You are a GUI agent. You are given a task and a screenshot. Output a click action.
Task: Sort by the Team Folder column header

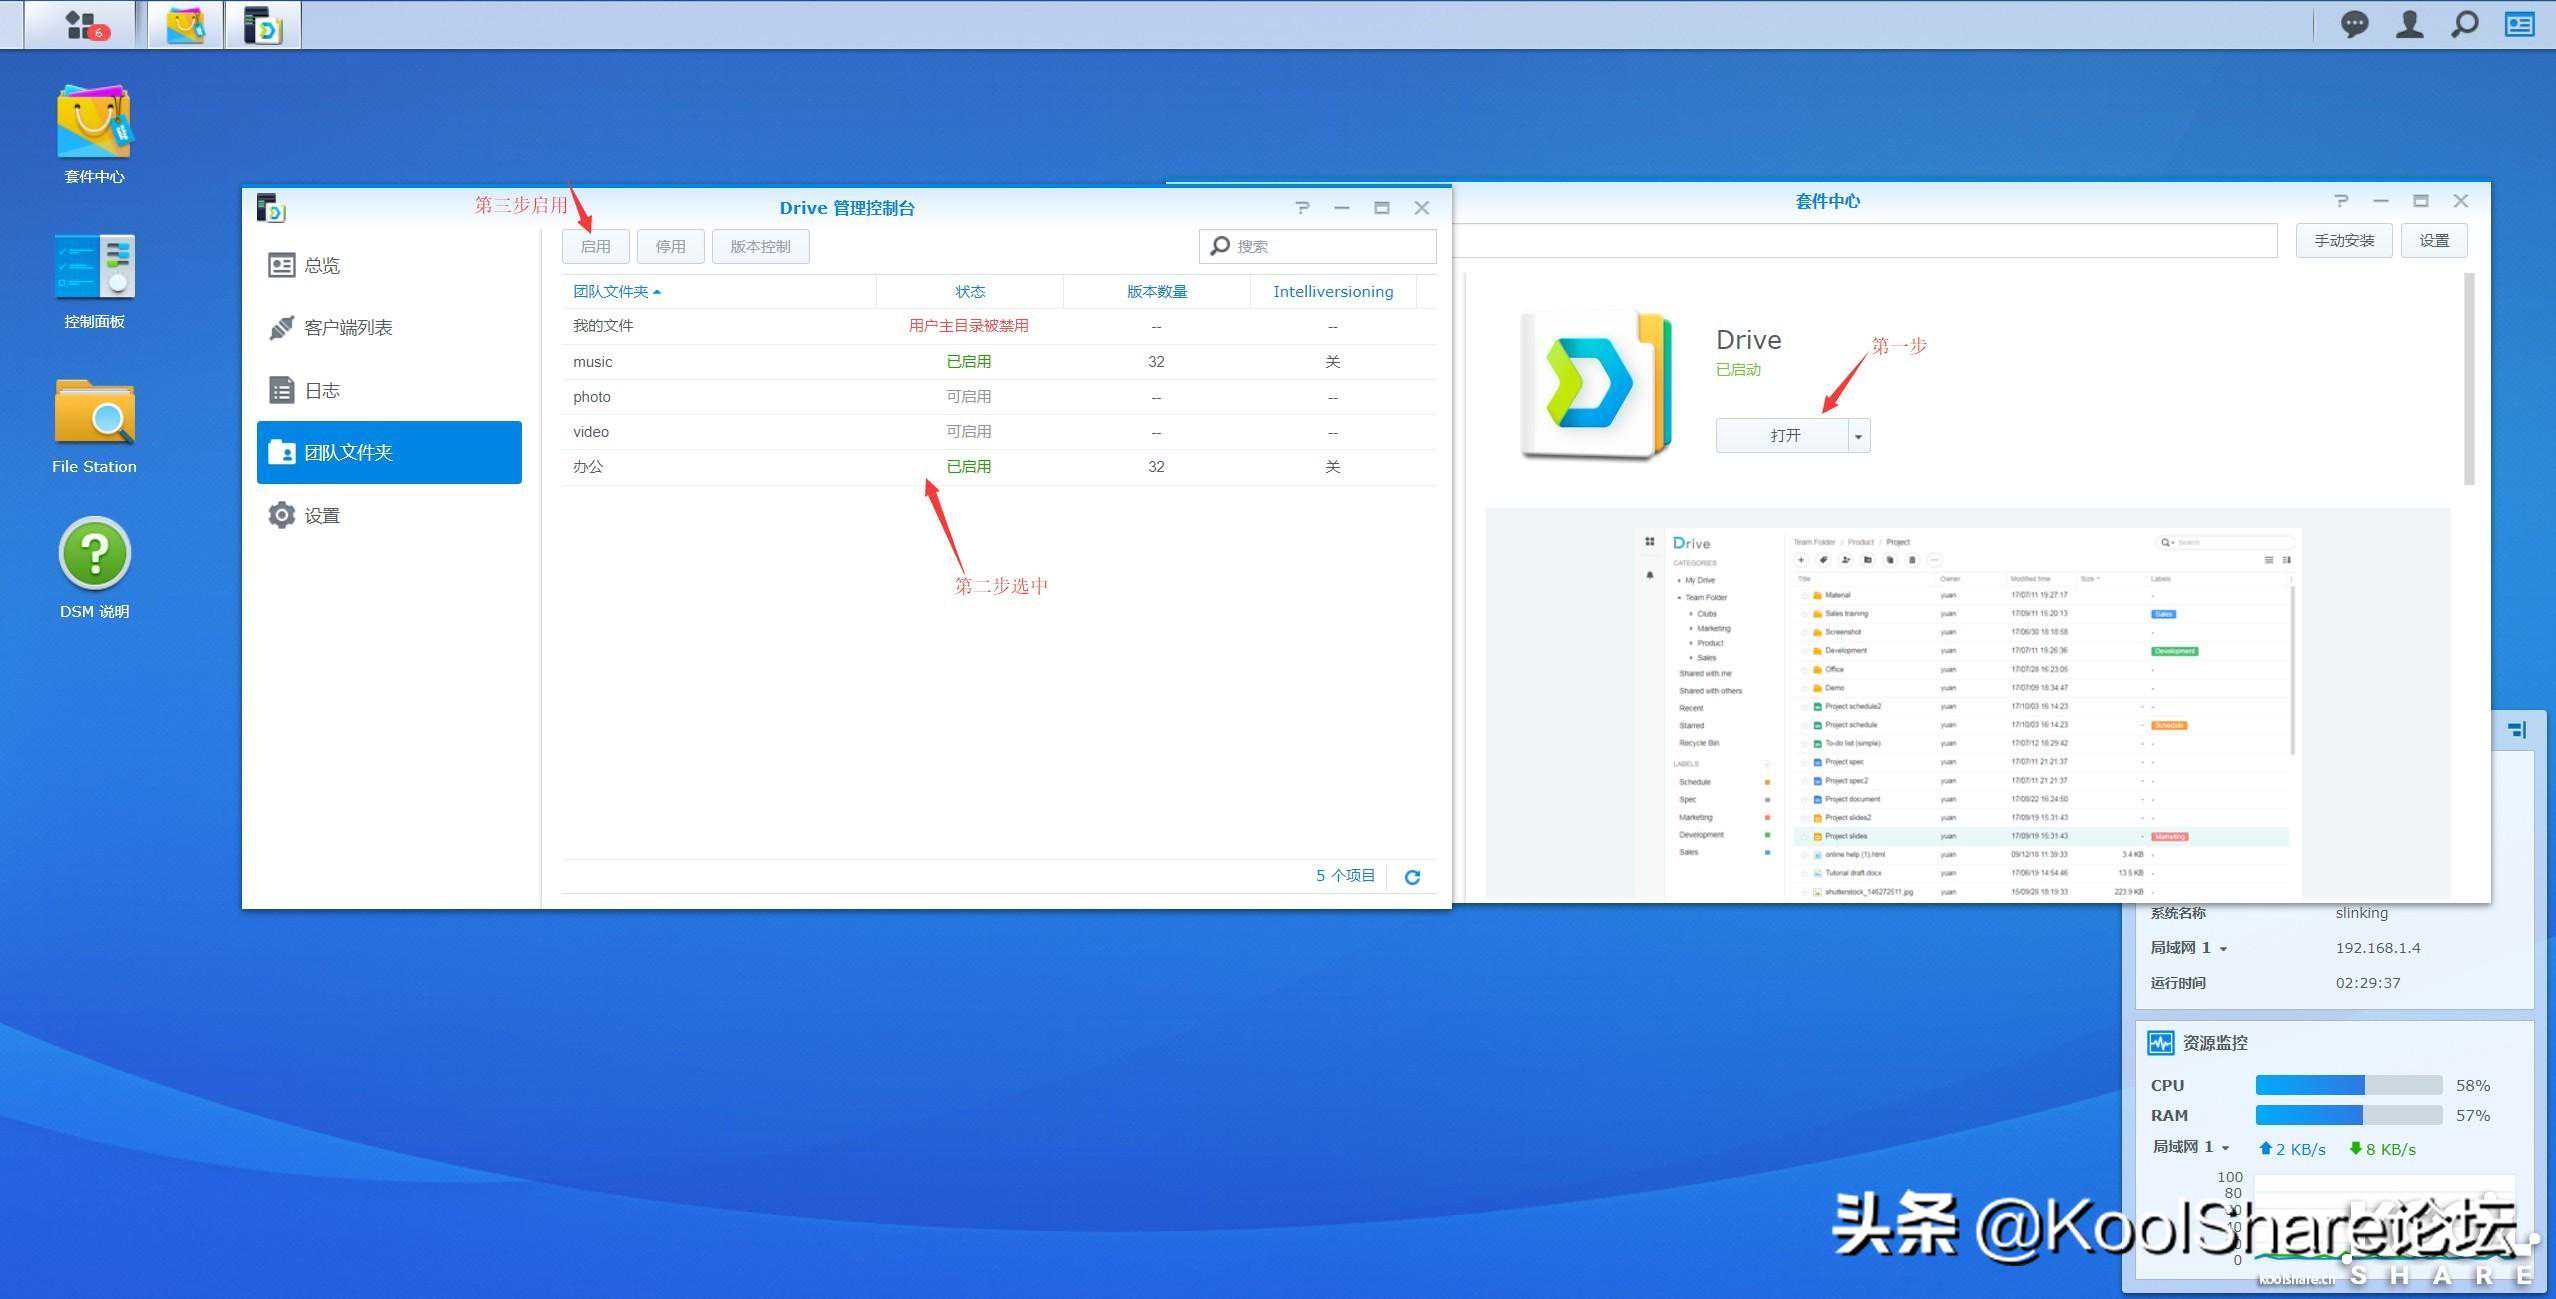pyautogui.click(x=612, y=292)
